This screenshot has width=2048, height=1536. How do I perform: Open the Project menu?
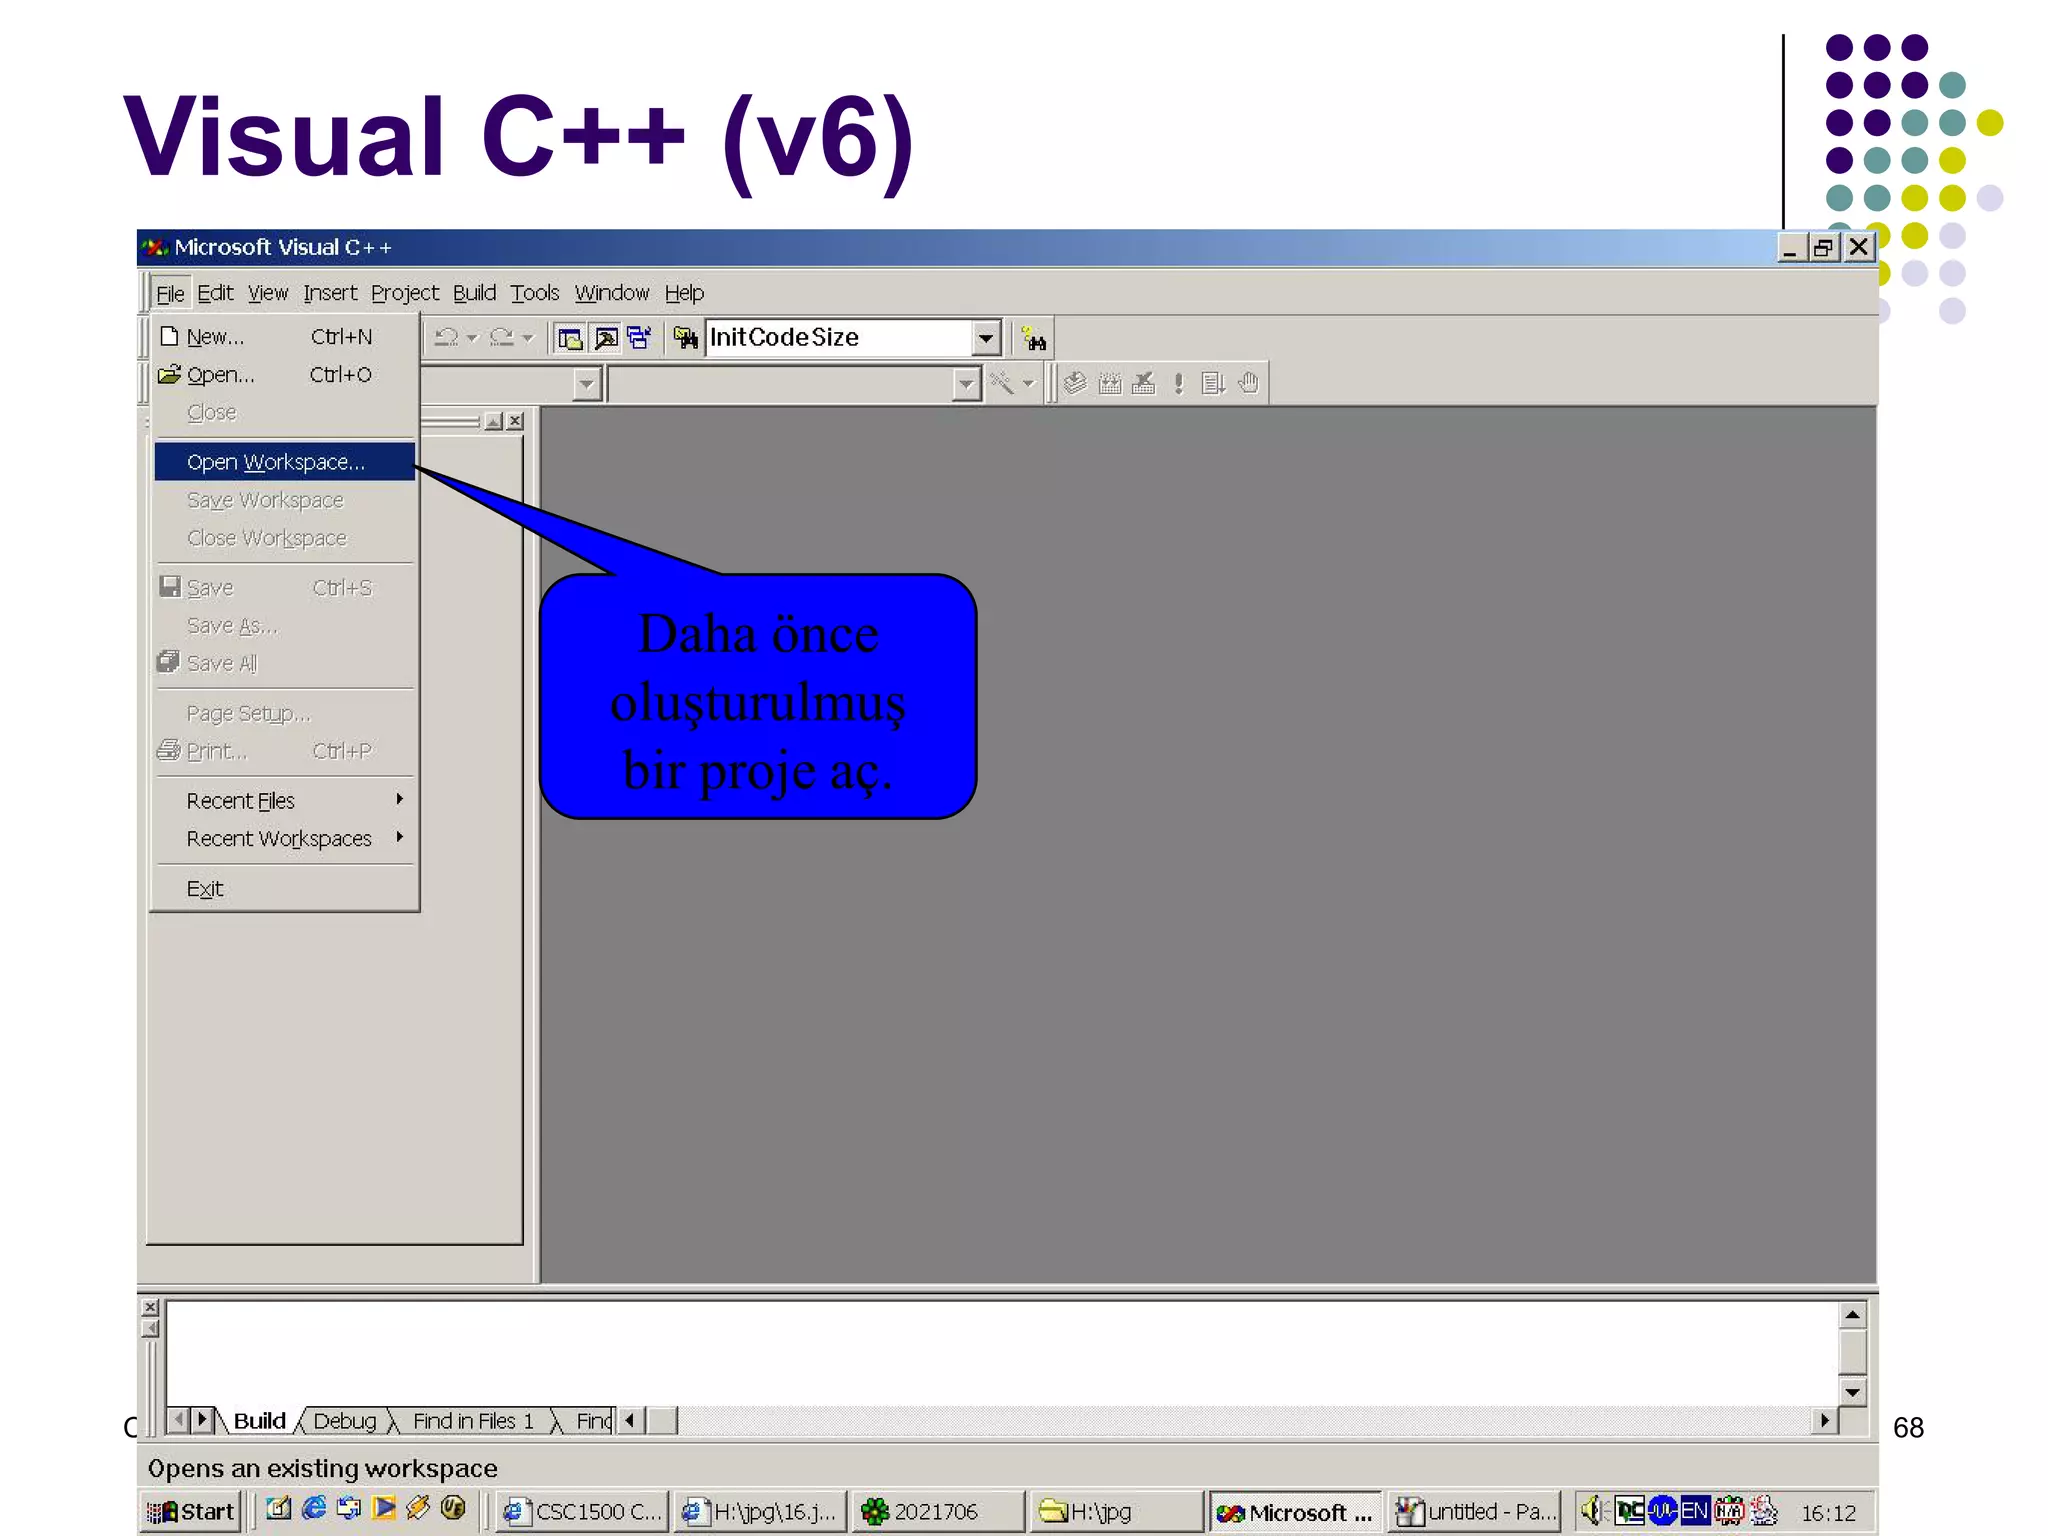[405, 293]
